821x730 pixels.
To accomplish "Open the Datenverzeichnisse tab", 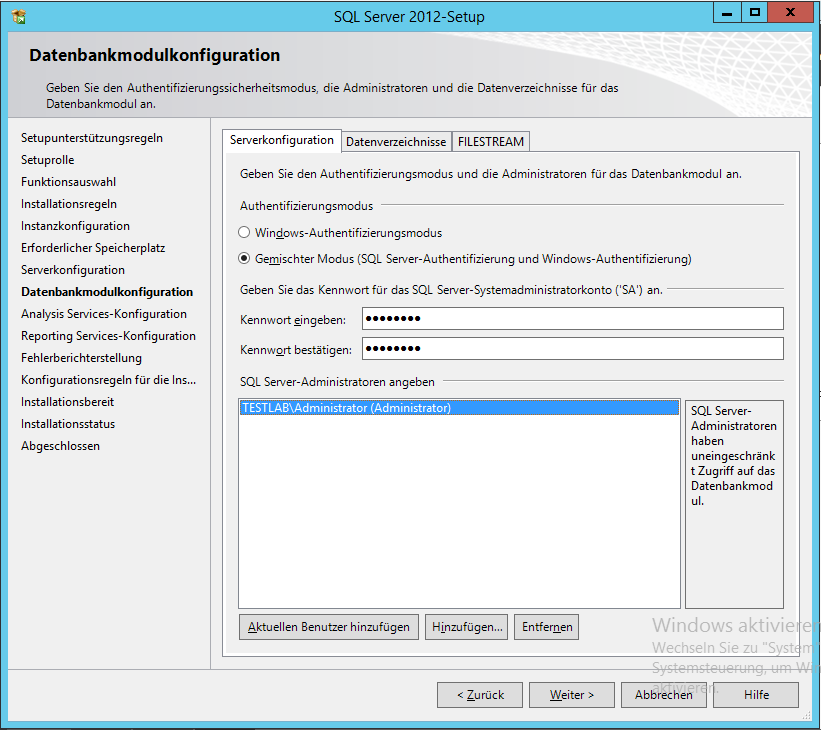I will pyautogui.click(x=396, y=142).
